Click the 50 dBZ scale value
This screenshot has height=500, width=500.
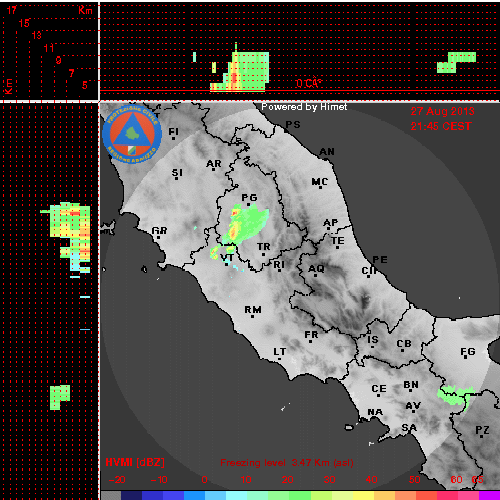point(414,480)
